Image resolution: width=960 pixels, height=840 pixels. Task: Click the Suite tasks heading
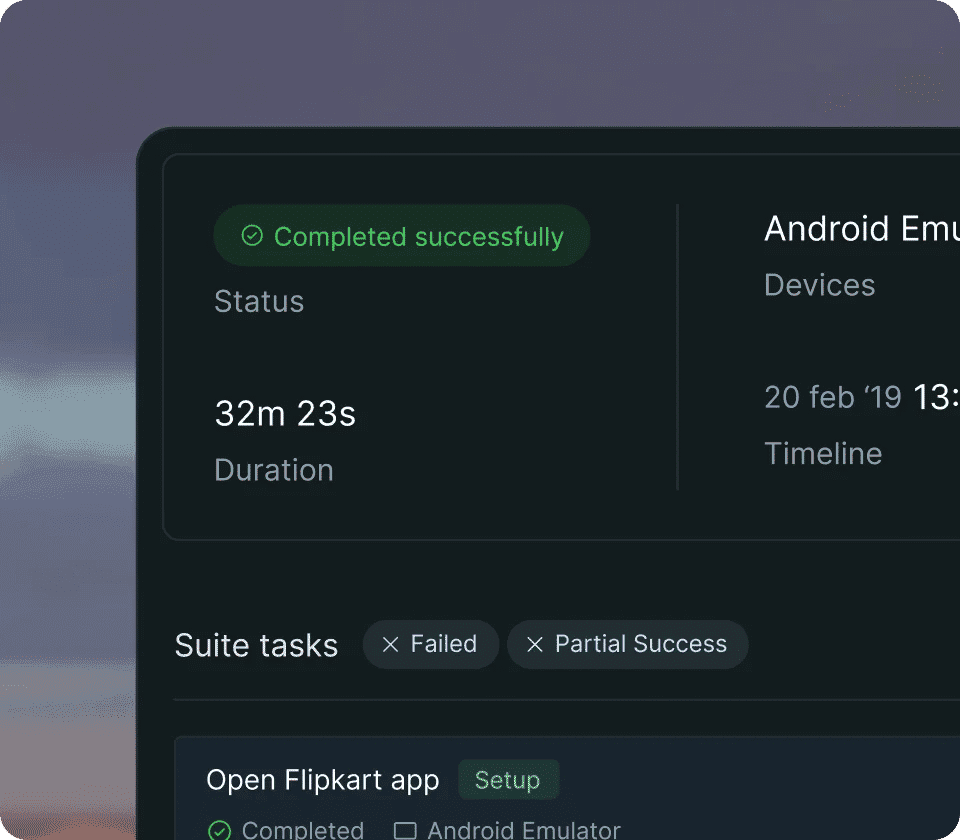(256, 645)
